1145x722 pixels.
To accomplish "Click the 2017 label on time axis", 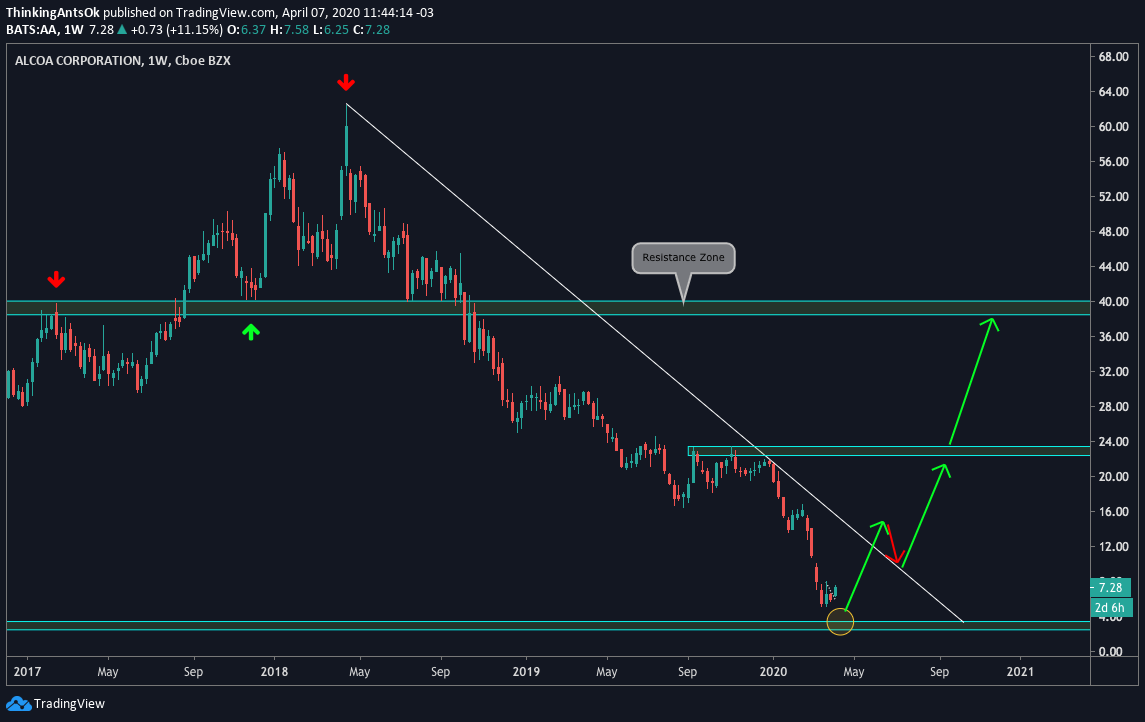I will click(x=27, y=672).
